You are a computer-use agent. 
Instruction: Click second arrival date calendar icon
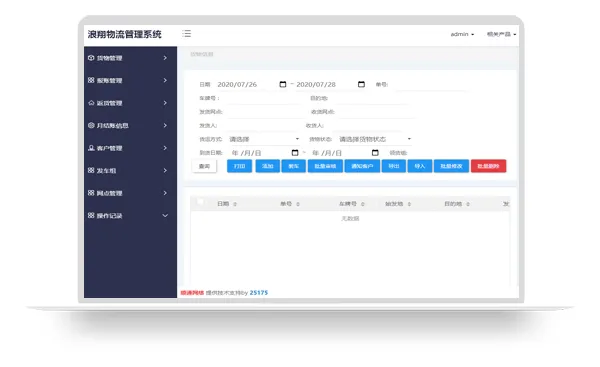pos(375,153)
